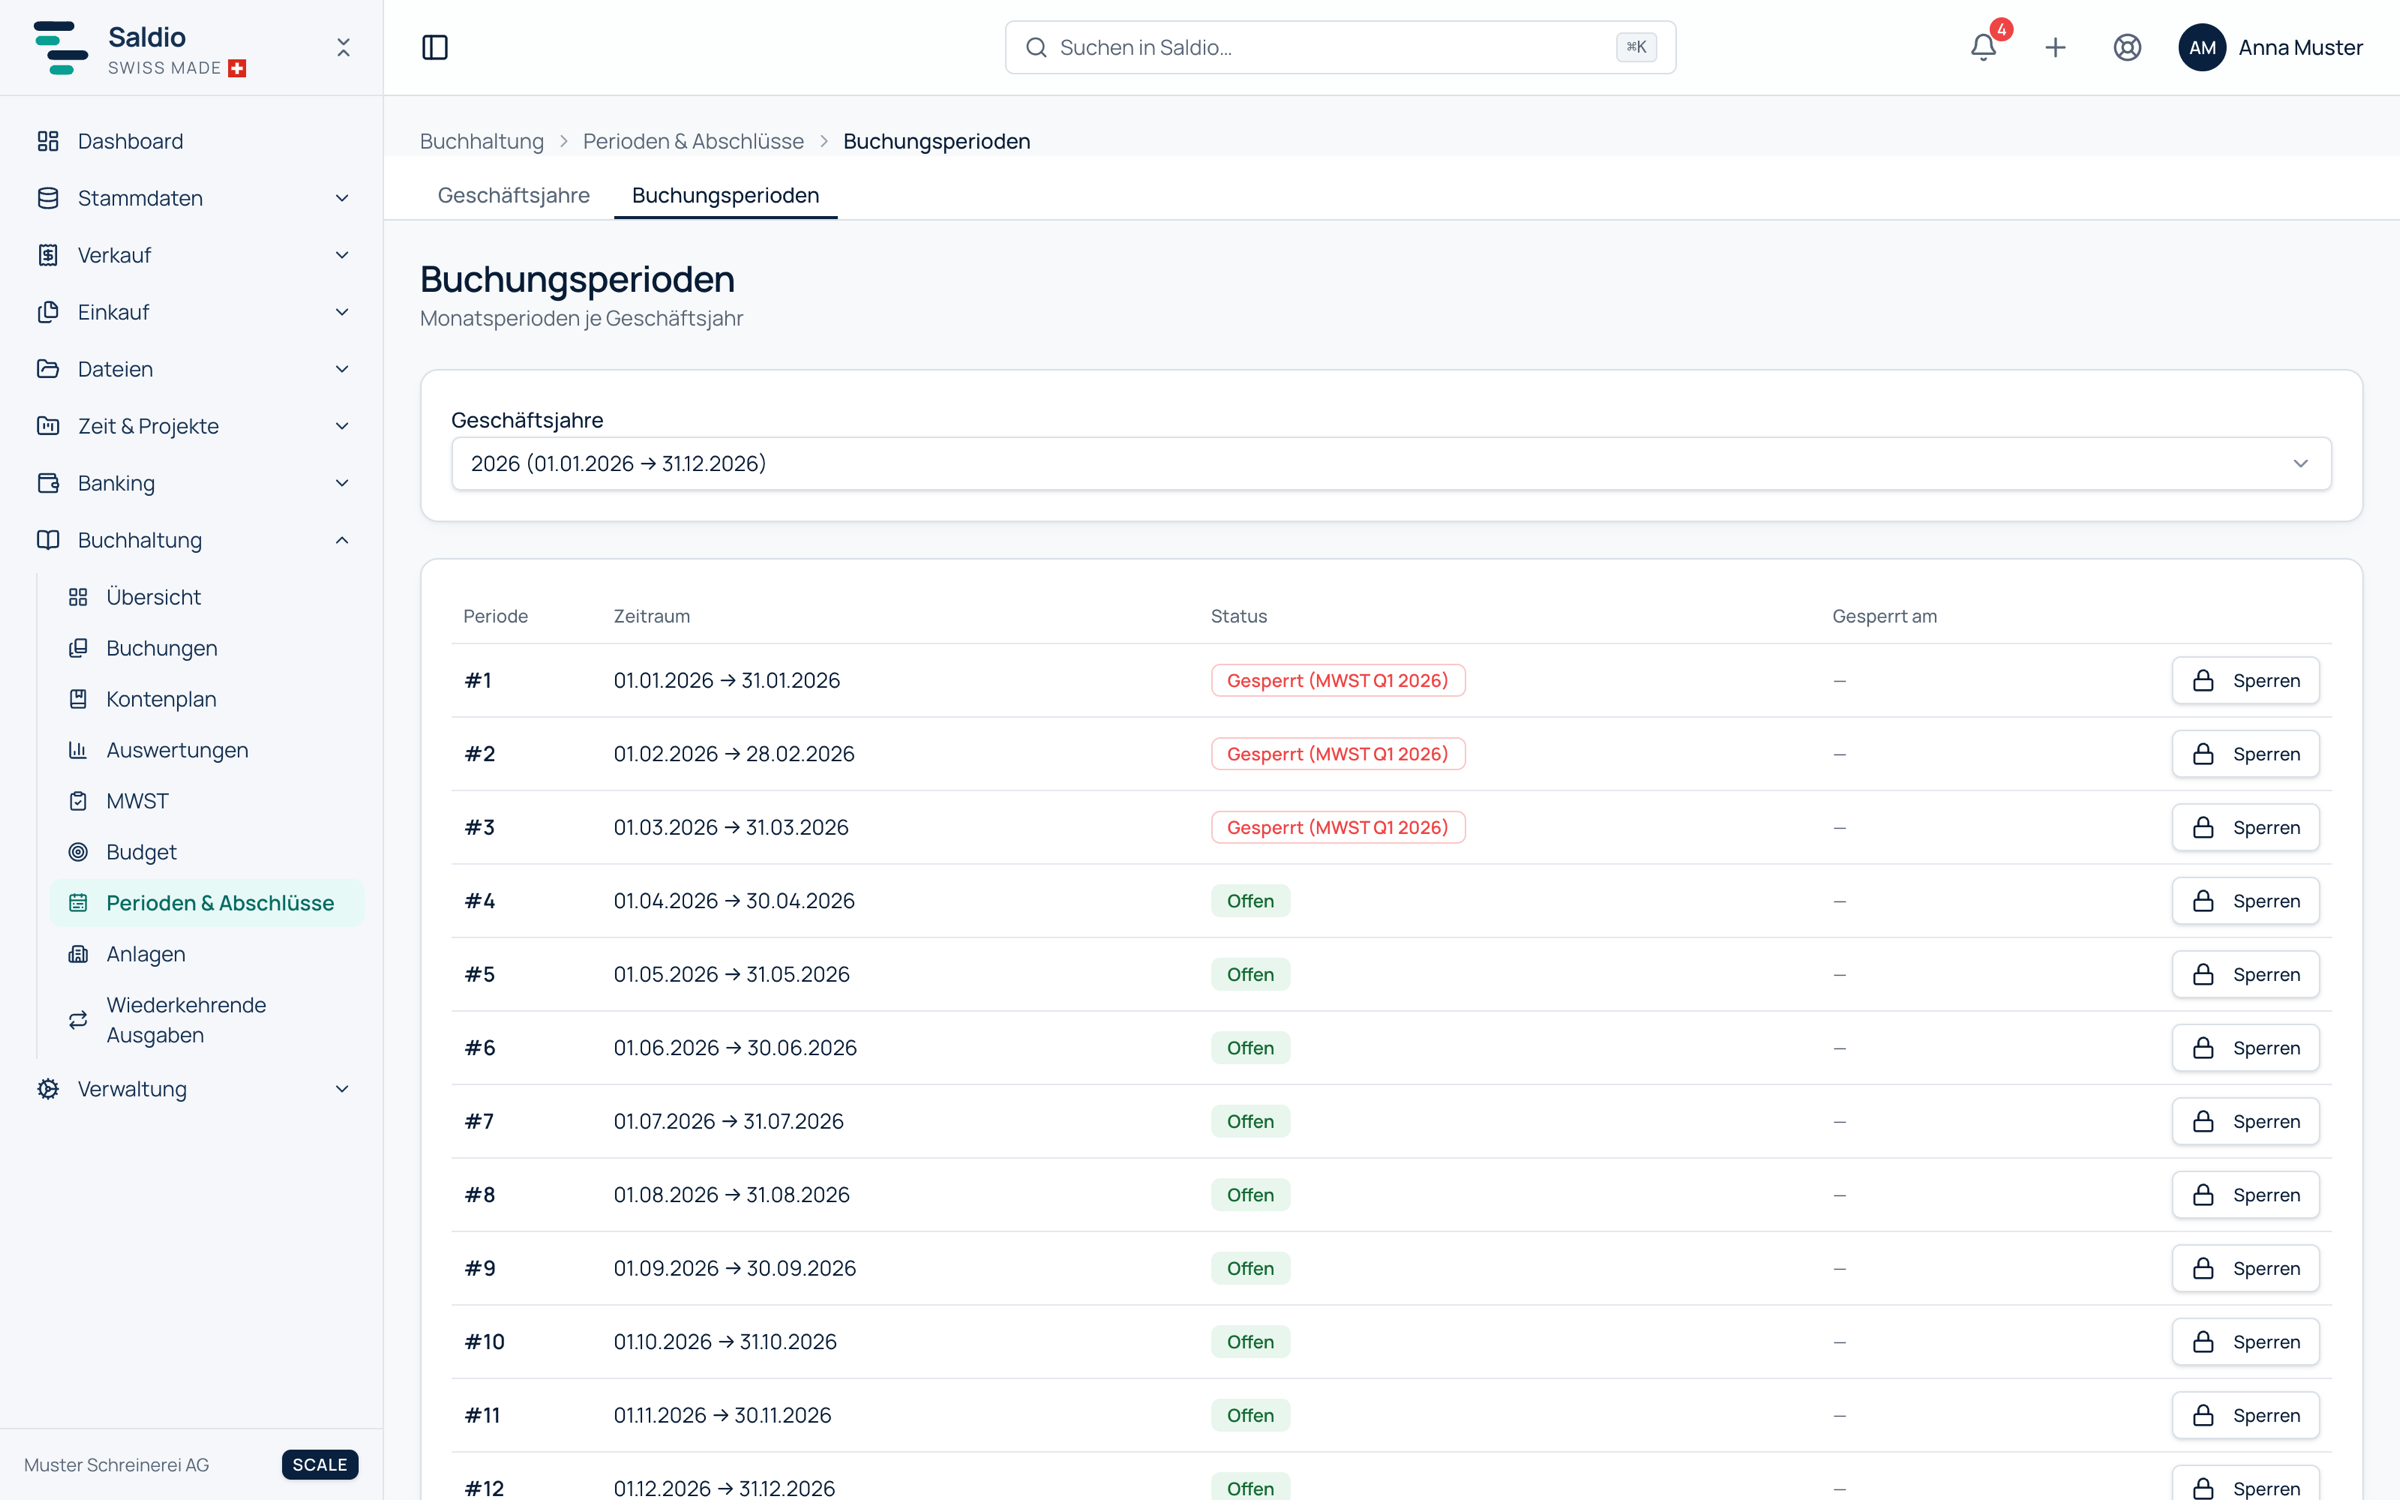This screenshot has height=1500, width=2400.
Task: Expand the Verwaltung menu
Action: click(191, 1089)
